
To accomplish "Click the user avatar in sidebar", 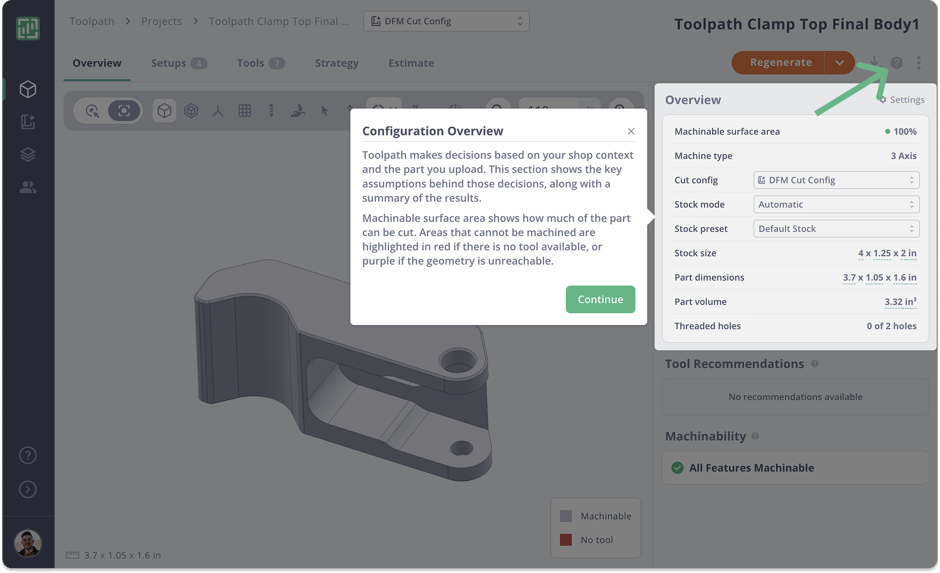I will tap(28, 543).
